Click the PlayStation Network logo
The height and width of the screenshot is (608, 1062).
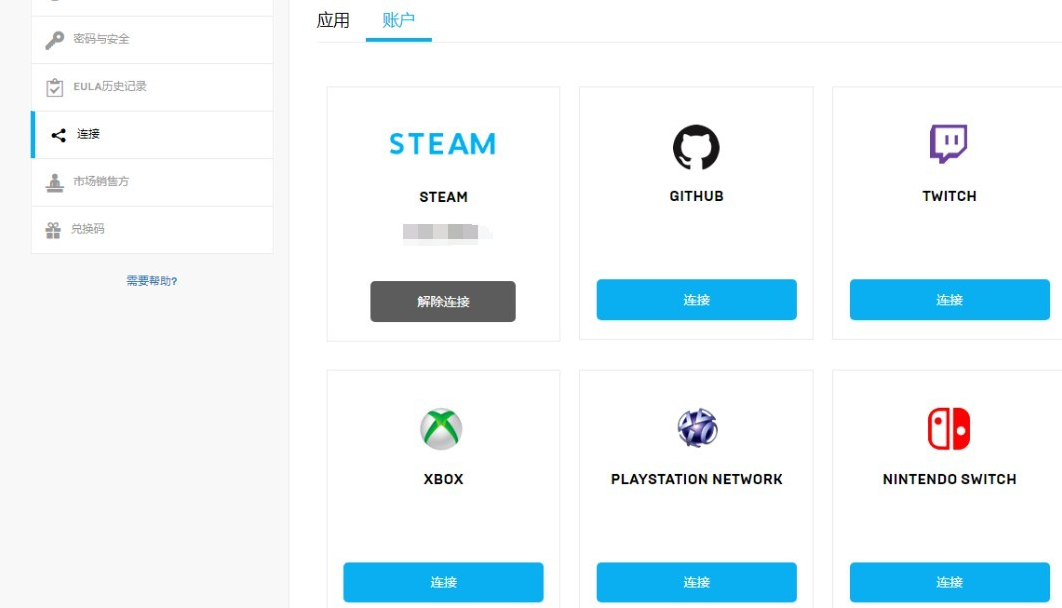pos(696,428)
